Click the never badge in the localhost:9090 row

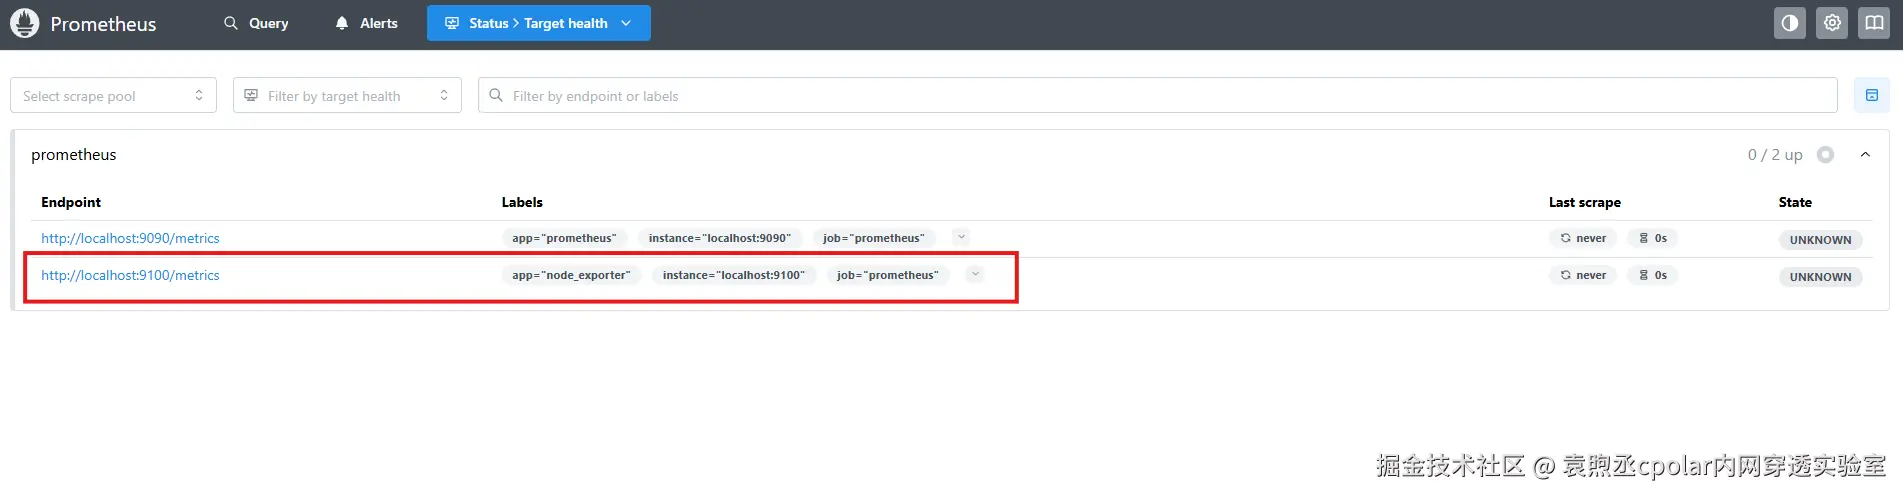1583,238
